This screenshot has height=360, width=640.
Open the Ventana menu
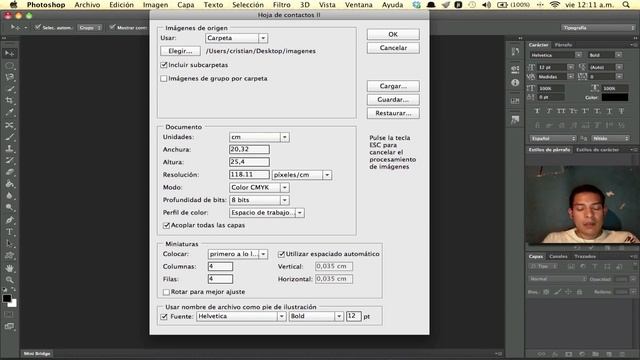(358, 5)
